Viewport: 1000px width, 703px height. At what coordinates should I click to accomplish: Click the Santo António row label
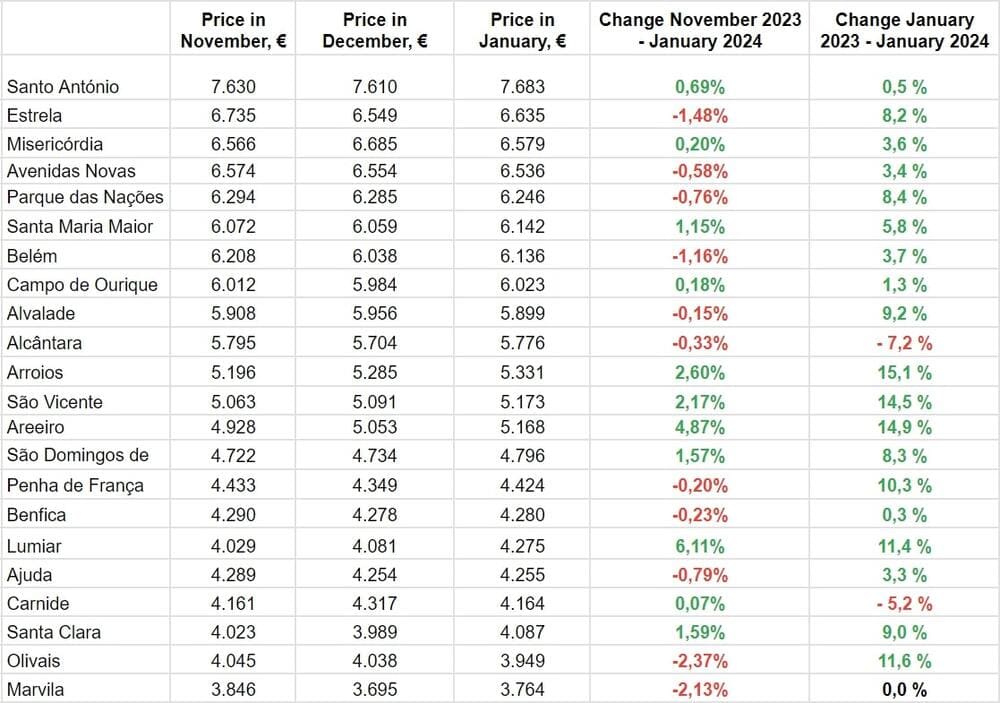[x=62, y=87]
